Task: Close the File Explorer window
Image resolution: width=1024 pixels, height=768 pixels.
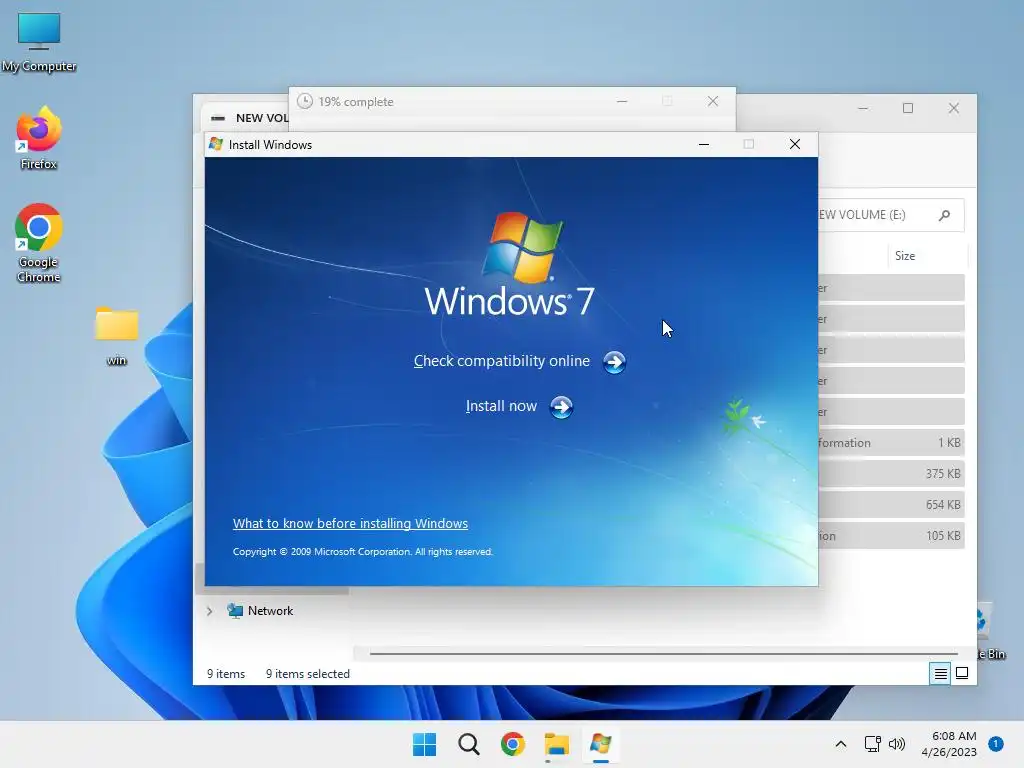Action: coord(954,108)
